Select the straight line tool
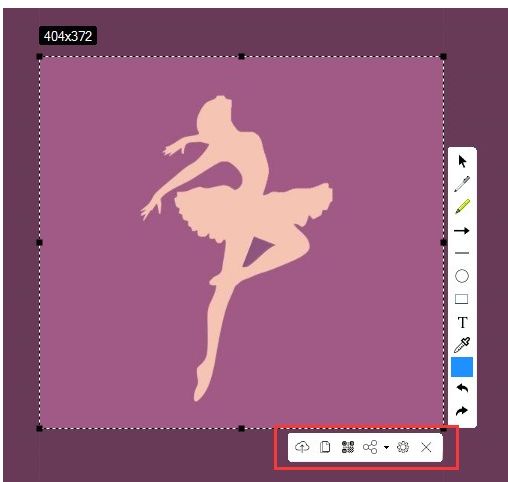 click(x=462, y=253)
